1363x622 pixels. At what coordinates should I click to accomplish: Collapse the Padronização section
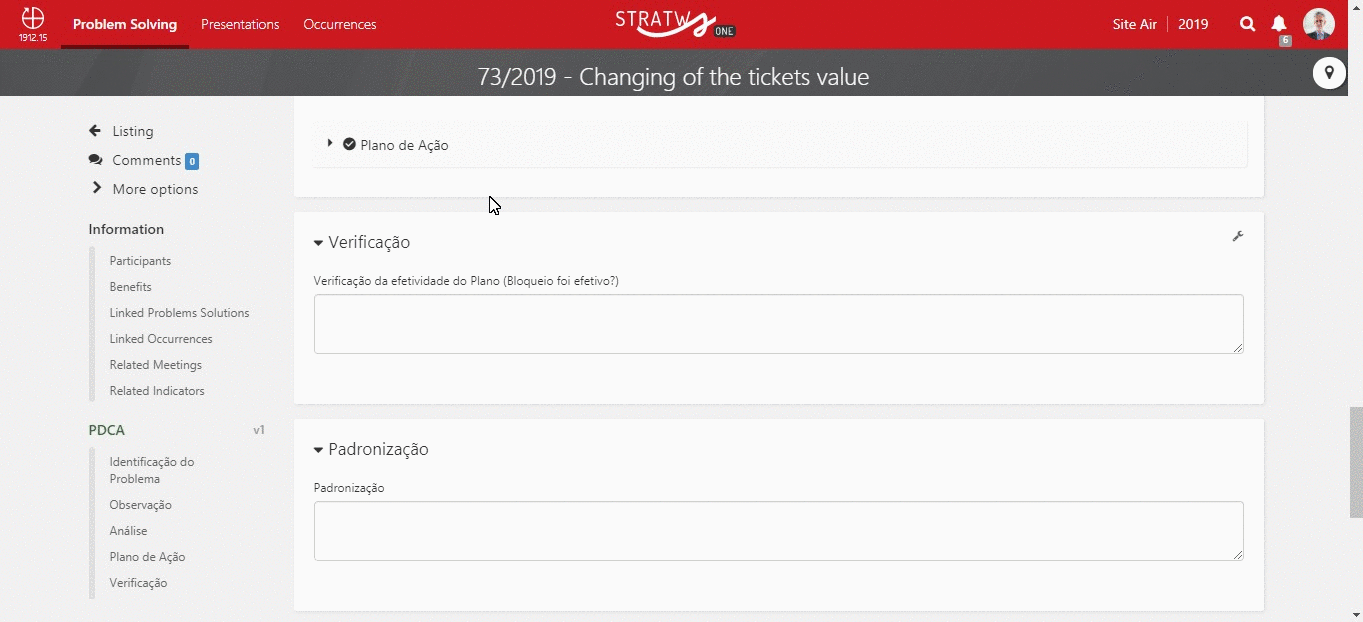tap(318, 450)
